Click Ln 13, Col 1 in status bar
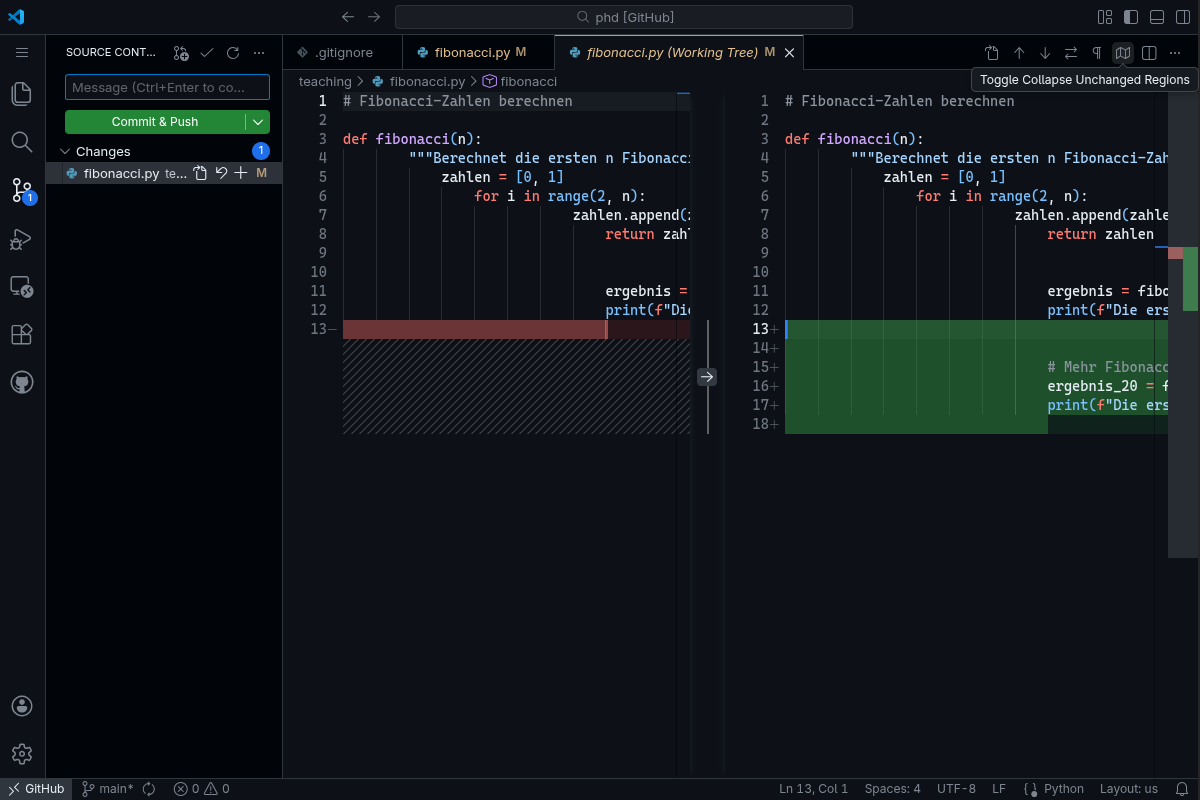The image size is (1200, 800). click(813, 789)
